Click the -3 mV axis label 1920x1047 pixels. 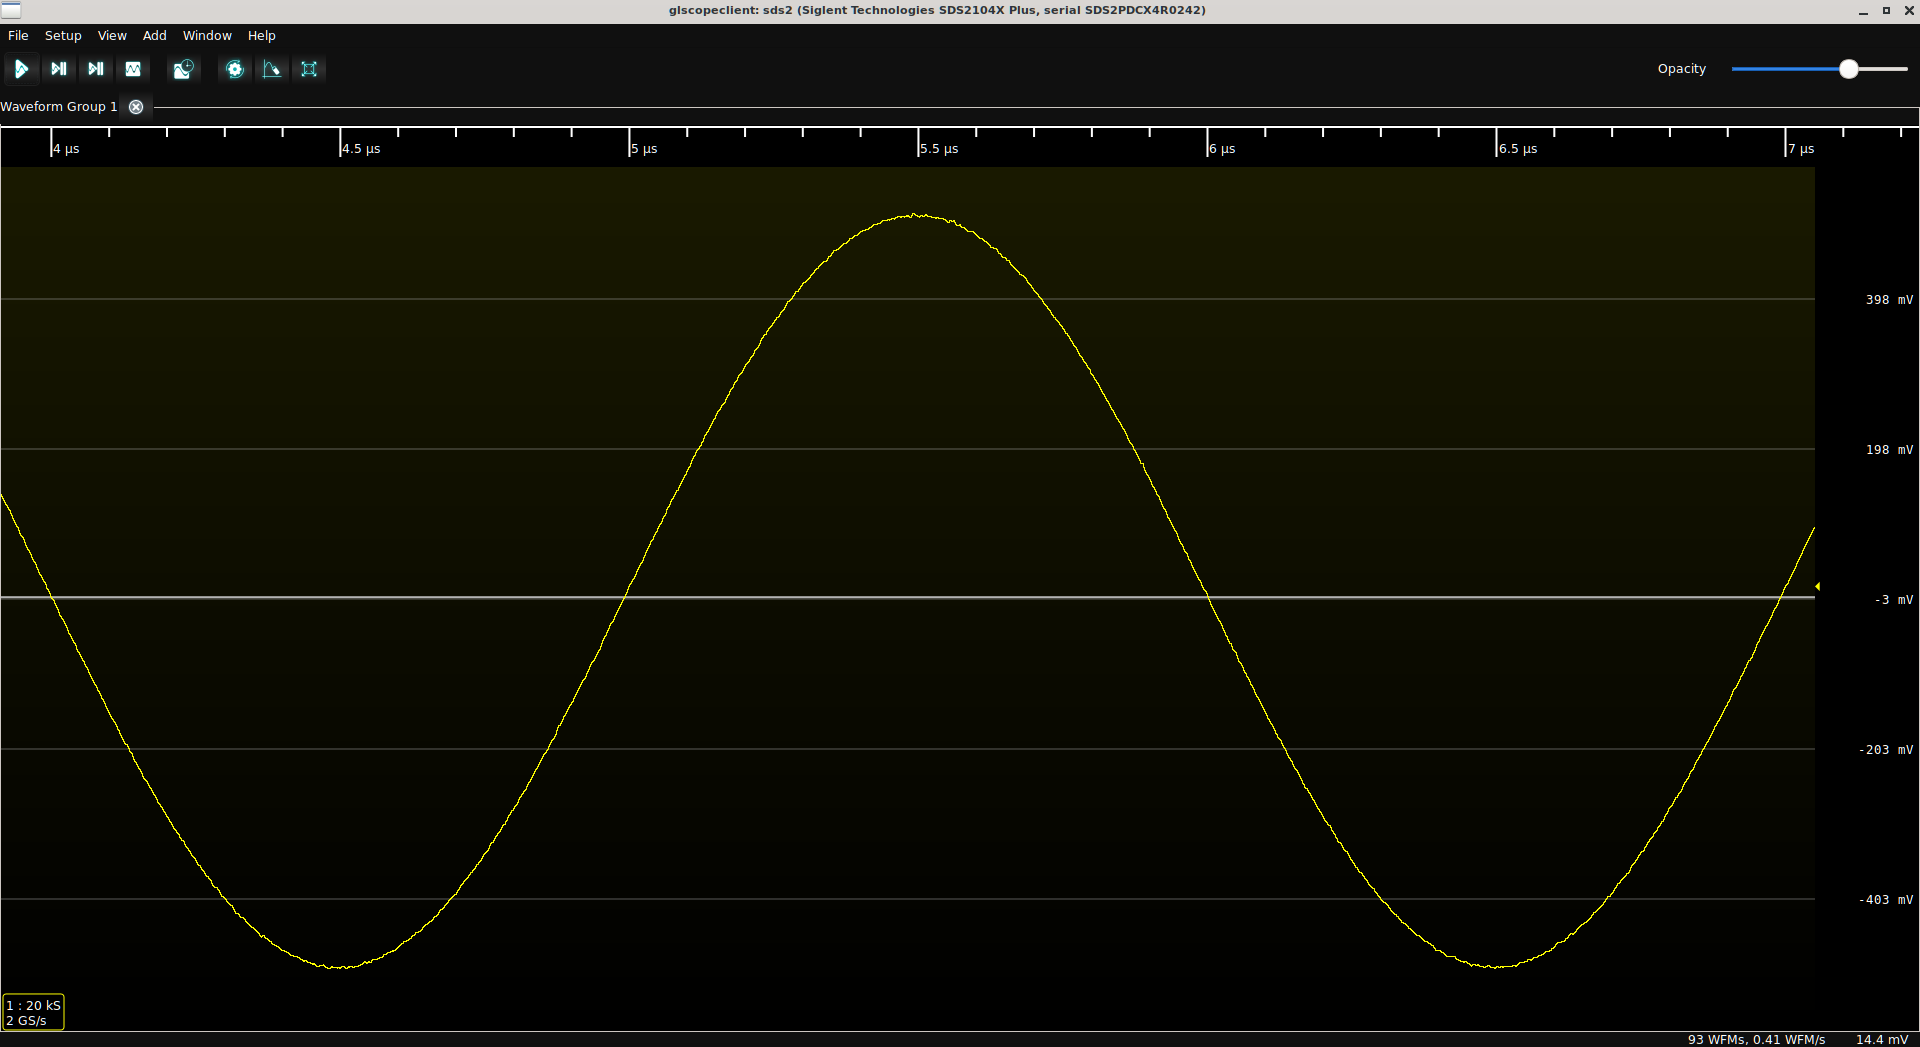[1894, 600]
